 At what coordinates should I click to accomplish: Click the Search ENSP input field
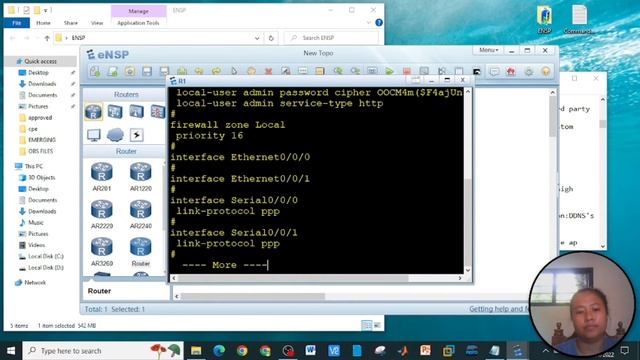331,38
